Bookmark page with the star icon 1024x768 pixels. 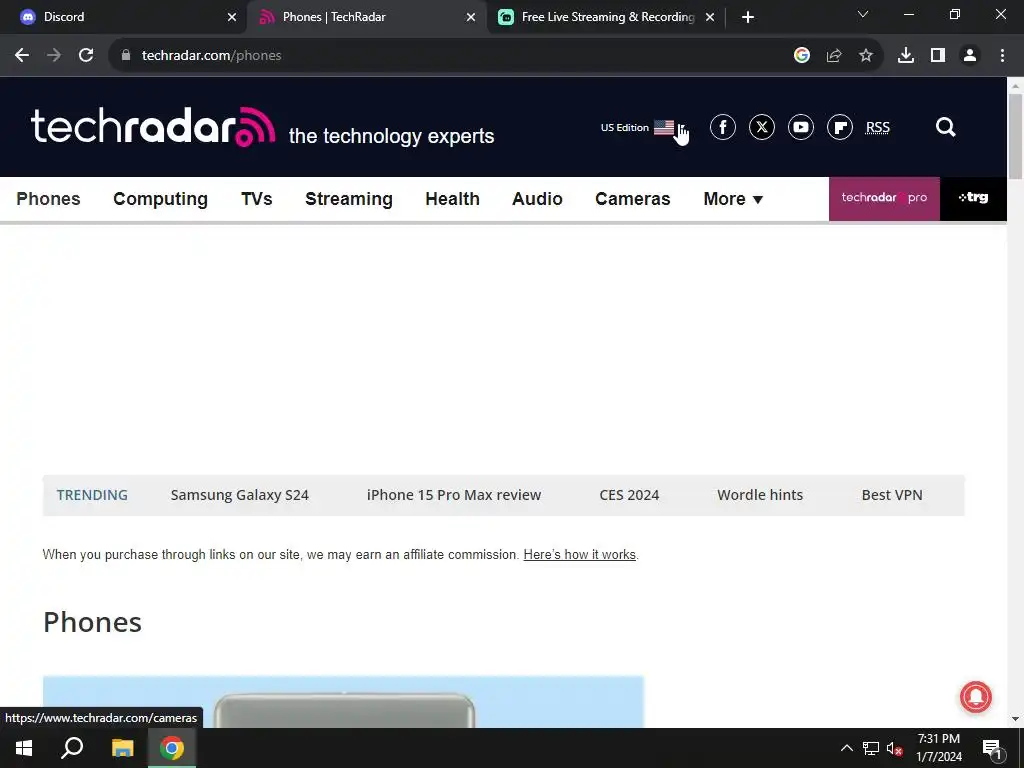pyautogui.click(x=865, y=56)
